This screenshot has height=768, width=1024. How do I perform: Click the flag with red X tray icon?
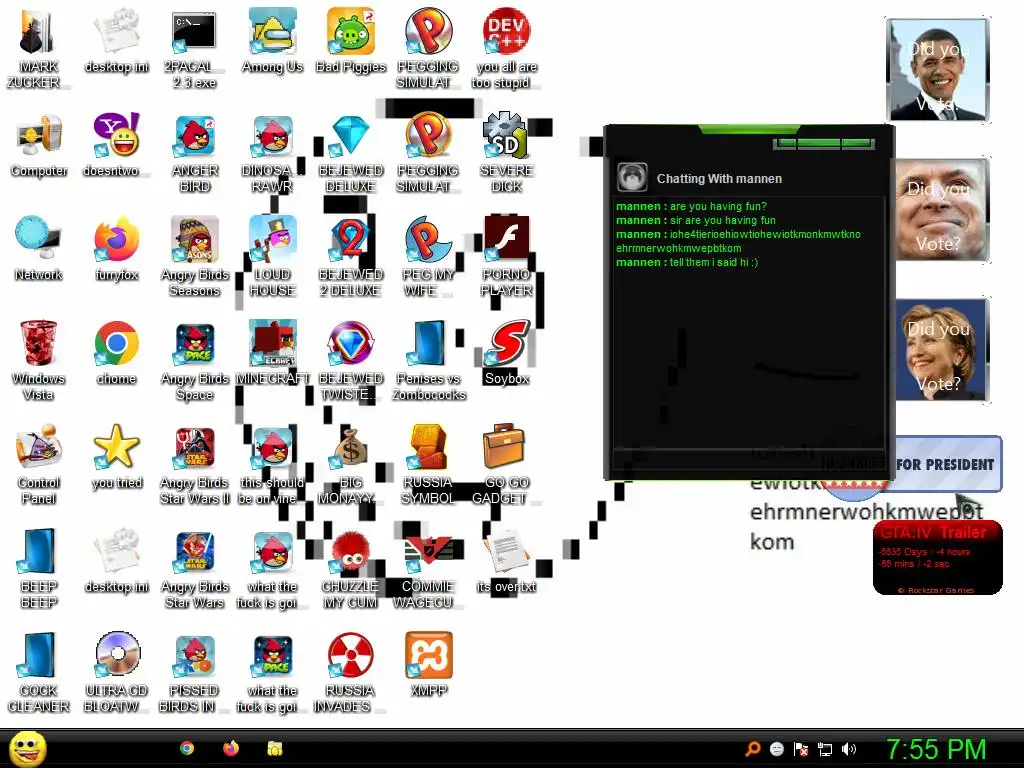801,749
